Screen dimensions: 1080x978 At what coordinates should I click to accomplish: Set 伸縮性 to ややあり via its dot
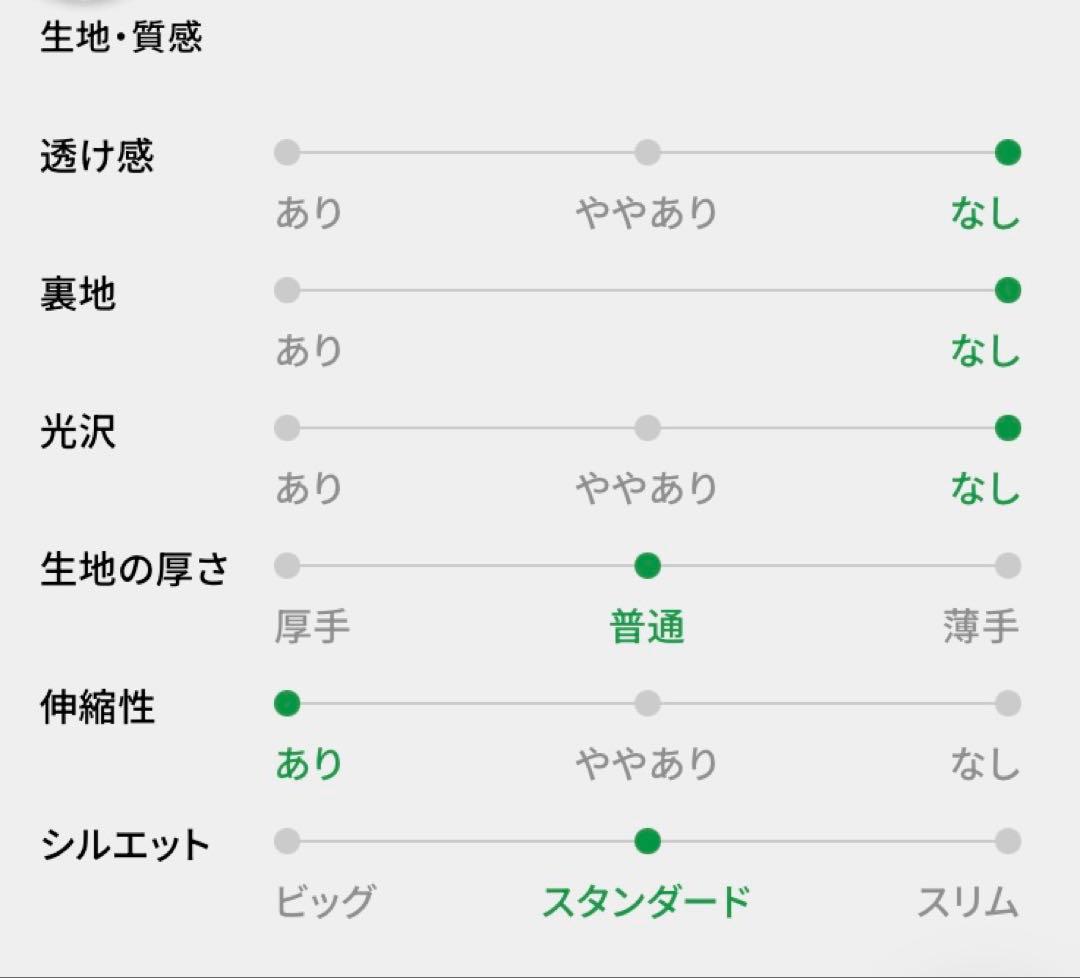pyautogui.click(x=647, y=704)
